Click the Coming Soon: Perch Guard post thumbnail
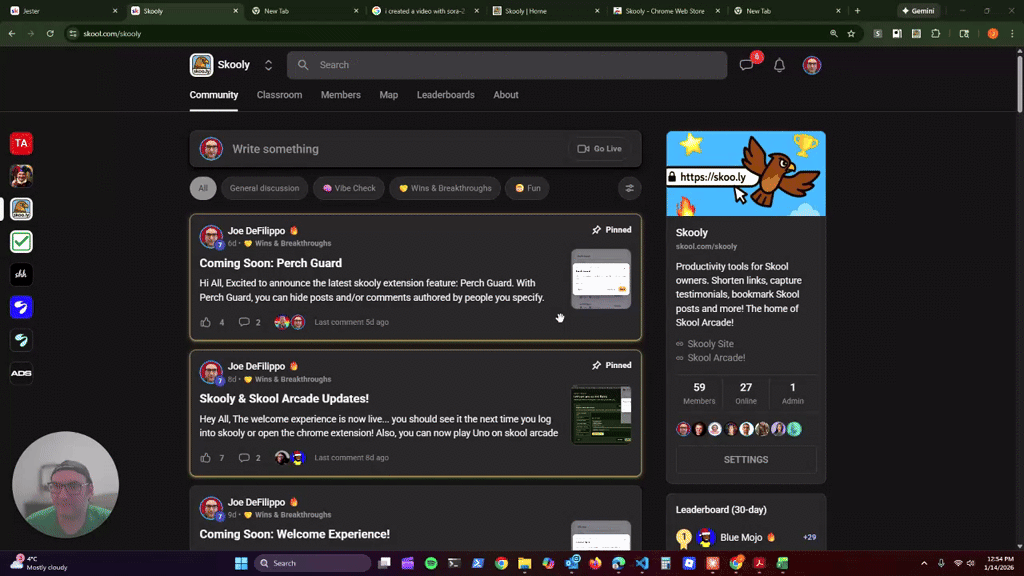 600,278
